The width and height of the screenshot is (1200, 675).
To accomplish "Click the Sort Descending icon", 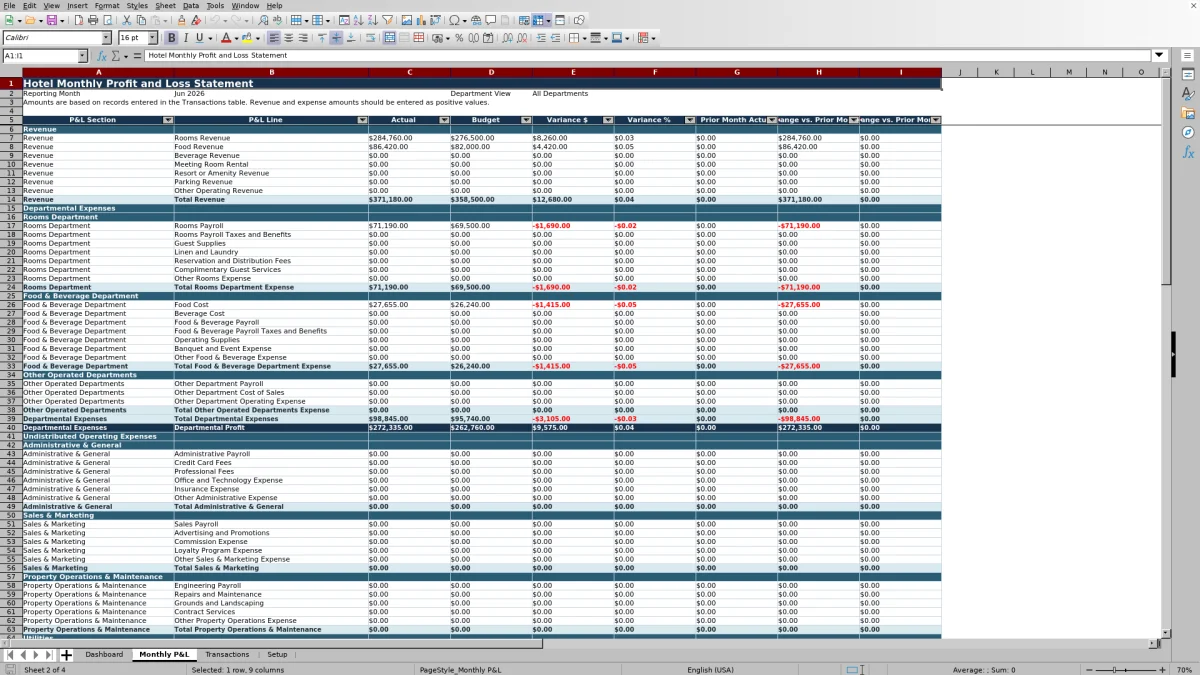I will pos(372,20).
